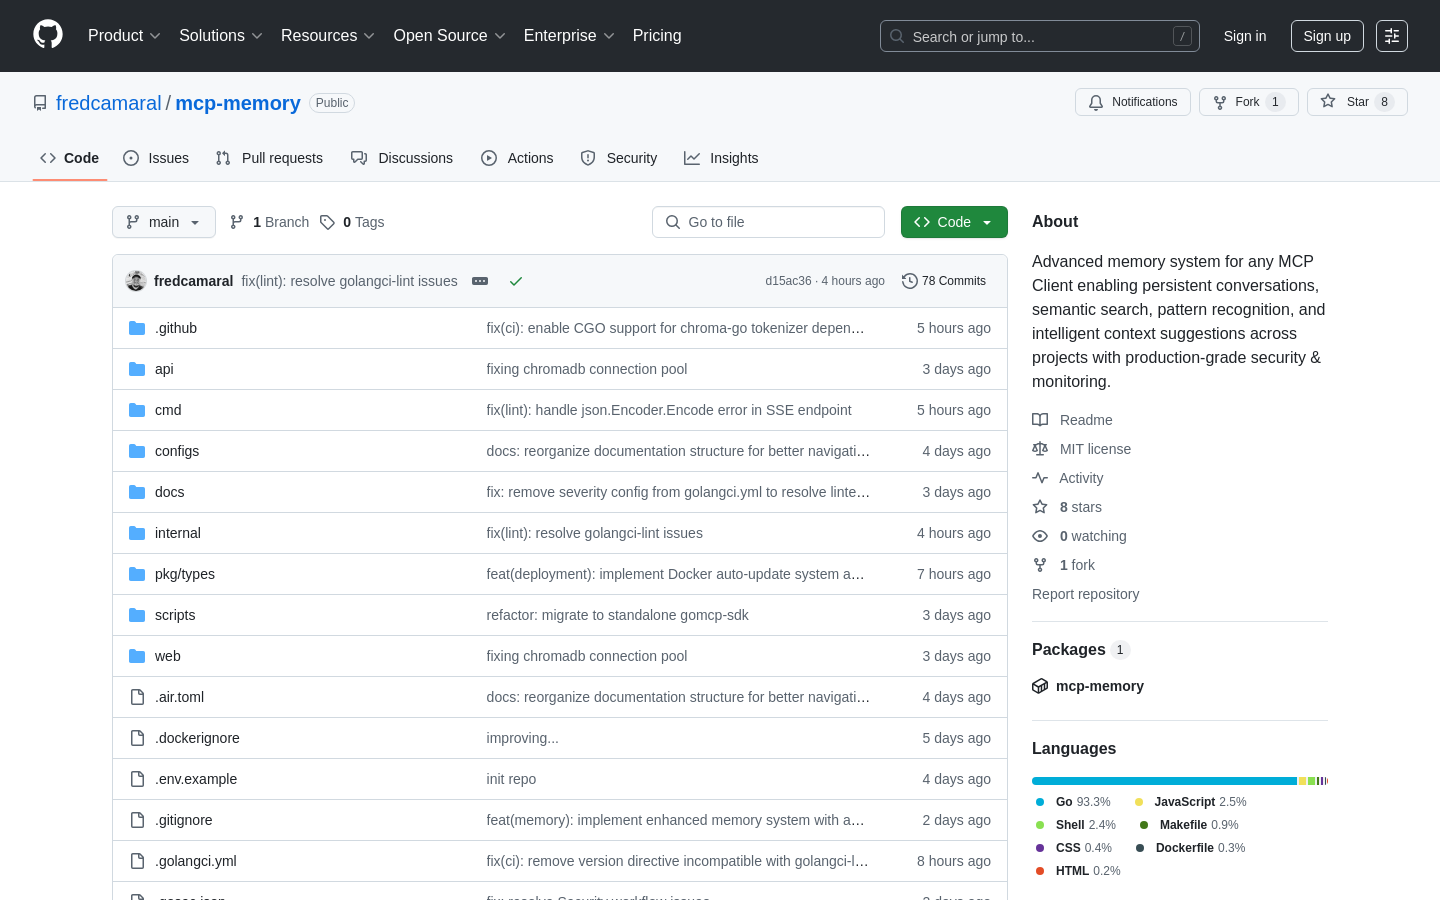Click the Go 93.3% language link
Viewport: 1440px width, 900px height.
1073,802
